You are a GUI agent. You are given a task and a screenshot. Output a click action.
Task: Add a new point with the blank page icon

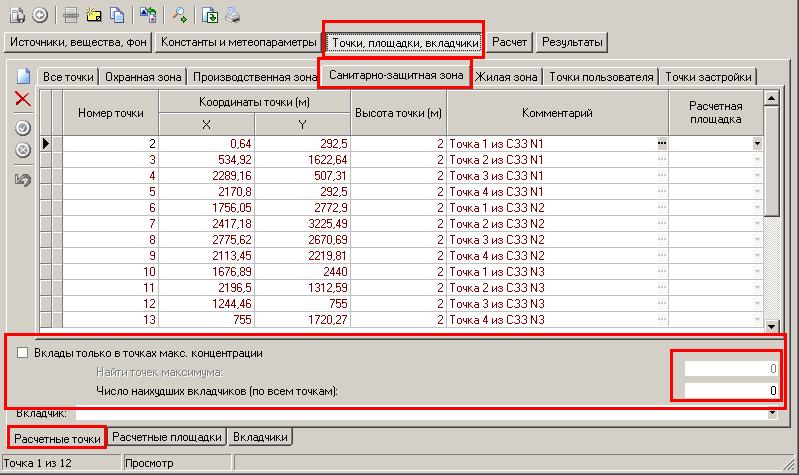tap(22, 76)
